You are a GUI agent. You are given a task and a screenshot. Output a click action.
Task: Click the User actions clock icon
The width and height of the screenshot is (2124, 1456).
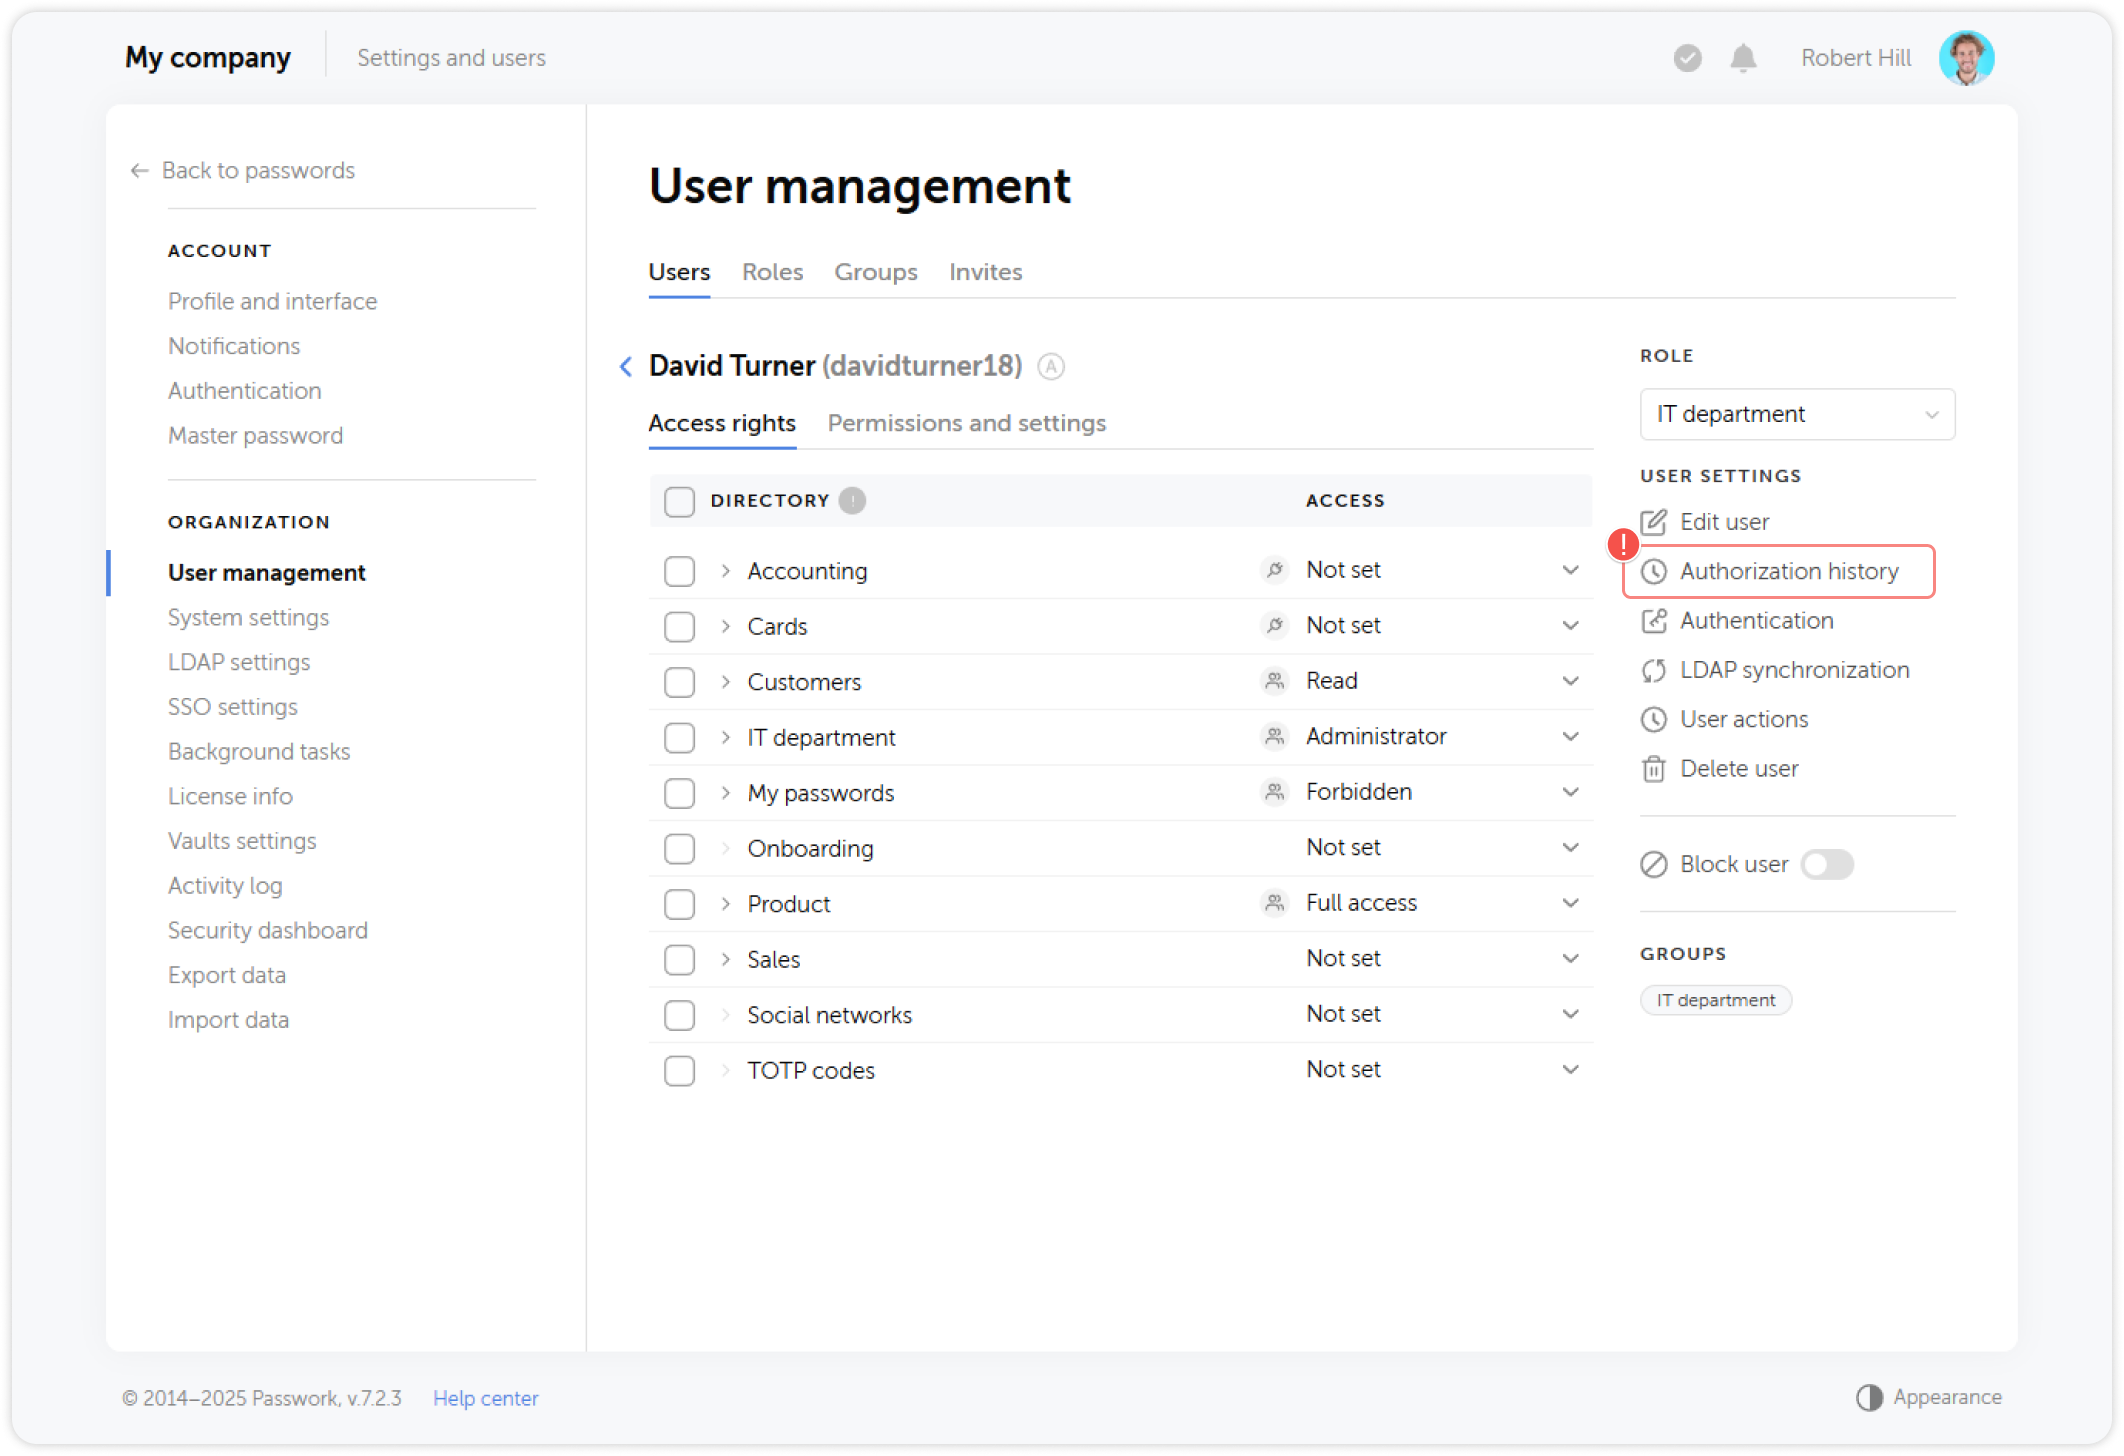point(1654,719)
